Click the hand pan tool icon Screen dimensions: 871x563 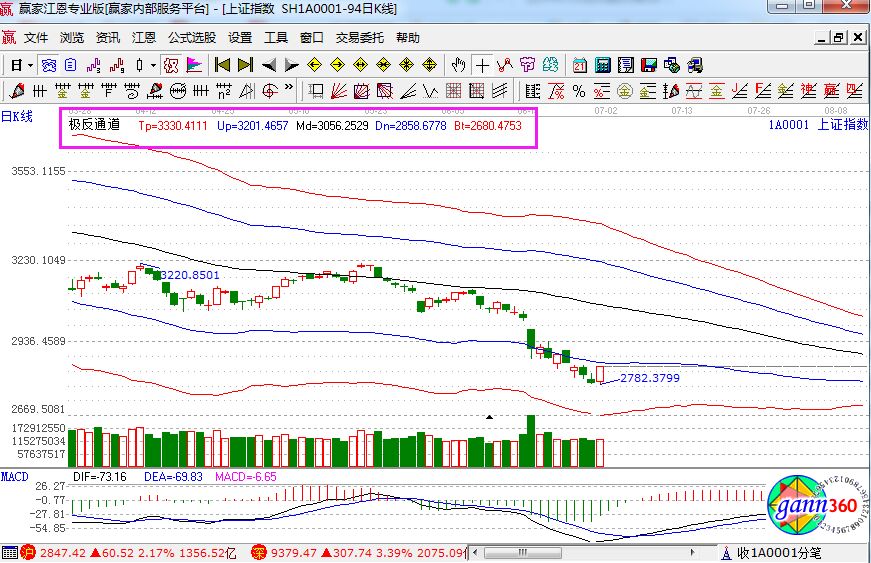coord(459,65)
